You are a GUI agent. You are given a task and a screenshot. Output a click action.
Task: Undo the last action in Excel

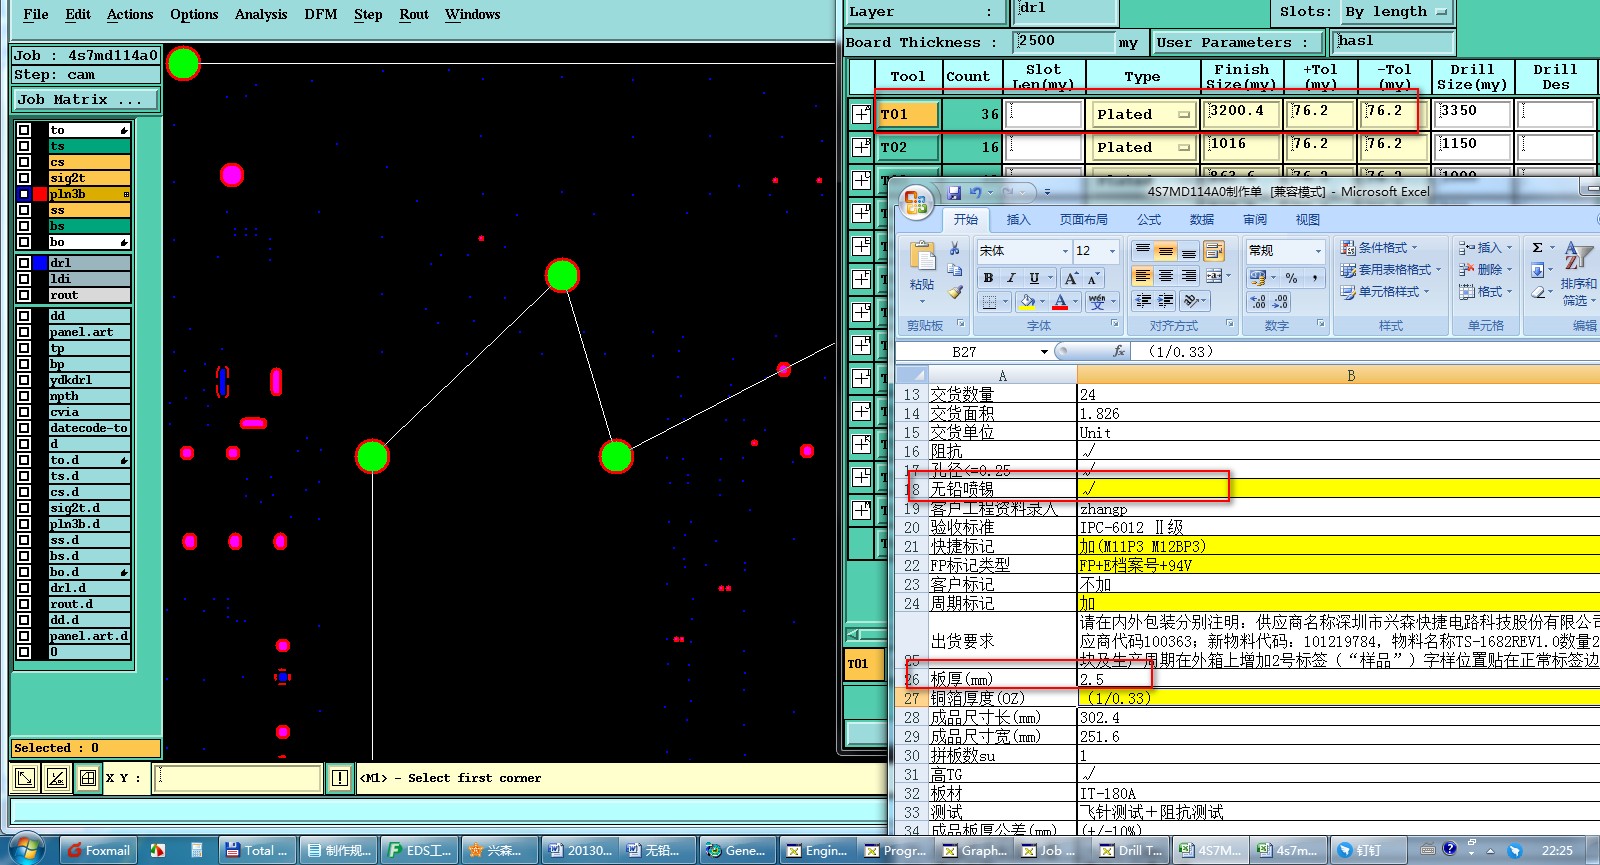(x=975, y=192)
